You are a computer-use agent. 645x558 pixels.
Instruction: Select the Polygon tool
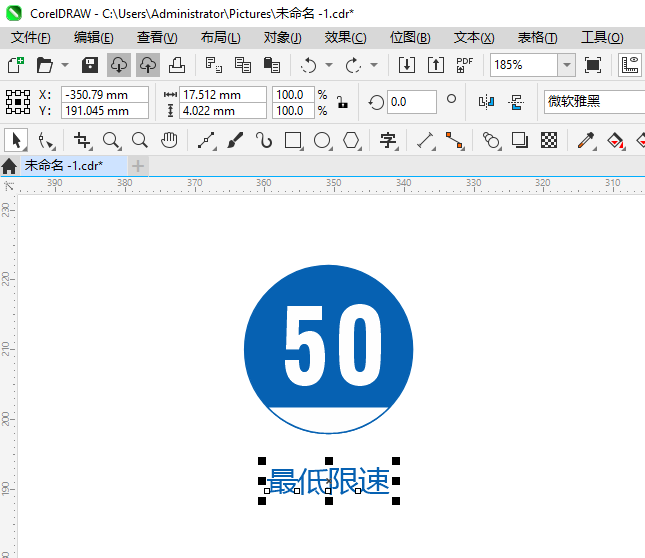[351, 140]
